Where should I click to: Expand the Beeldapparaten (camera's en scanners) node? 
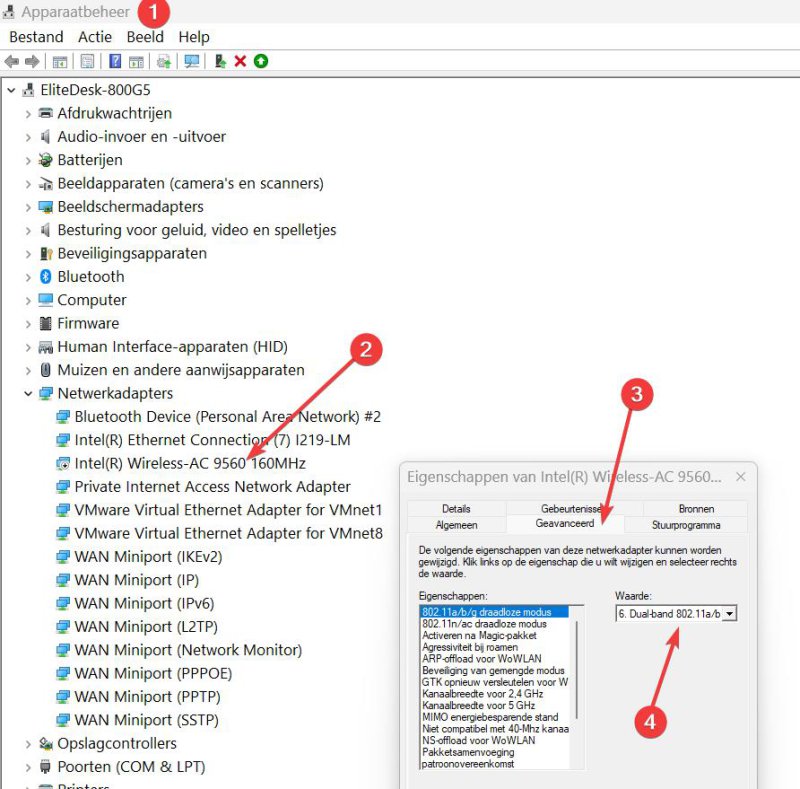click(x=28, y=184)
